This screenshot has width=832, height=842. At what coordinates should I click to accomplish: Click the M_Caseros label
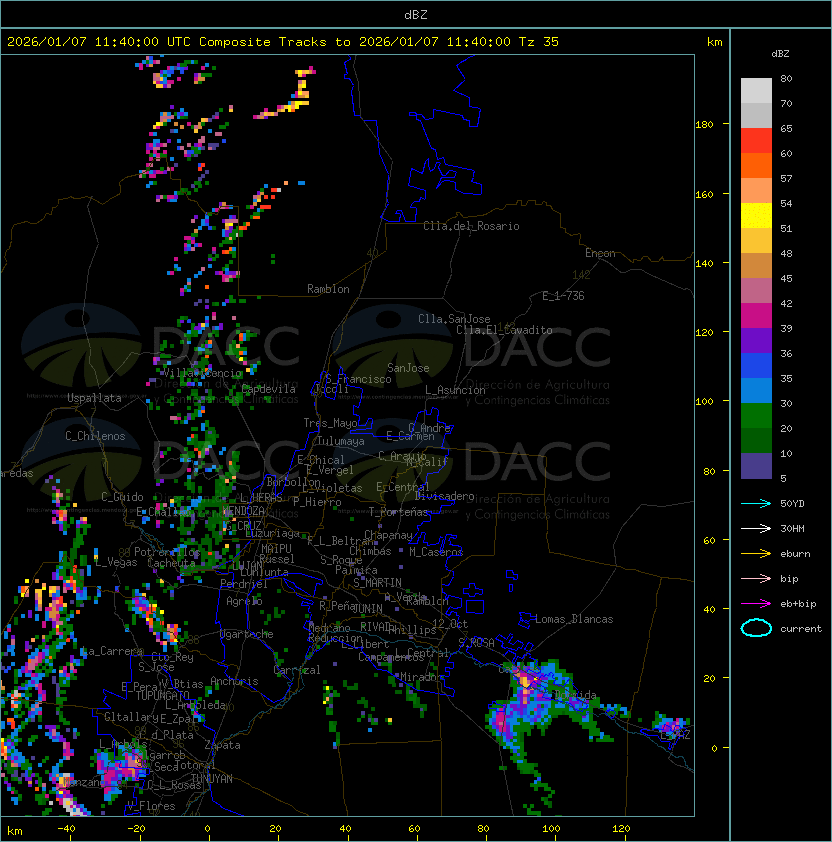tap(436, 551)
